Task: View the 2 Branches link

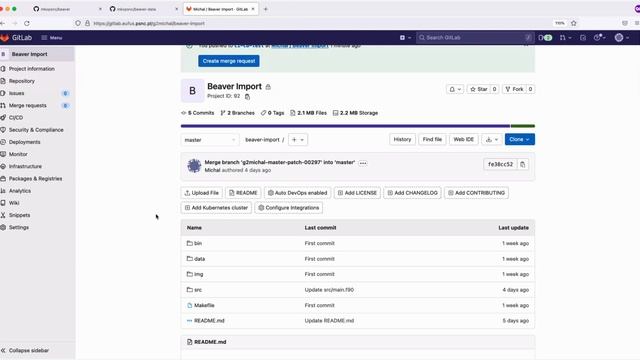Action: pos(237,113)
